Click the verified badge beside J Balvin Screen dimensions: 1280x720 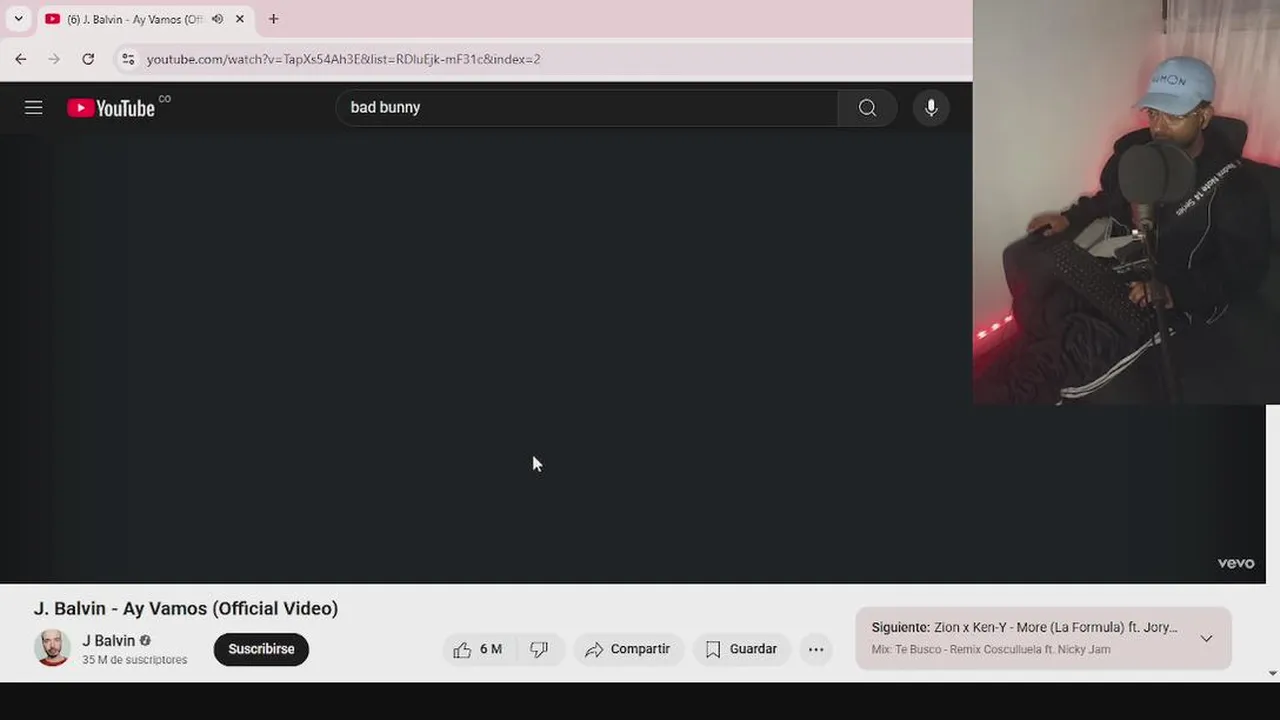[145, 641]
